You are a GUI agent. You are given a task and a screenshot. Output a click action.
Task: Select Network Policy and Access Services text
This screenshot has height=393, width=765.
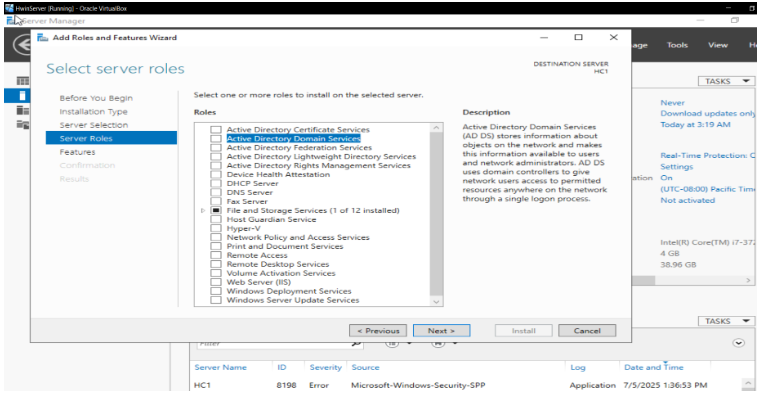point(298,237)
